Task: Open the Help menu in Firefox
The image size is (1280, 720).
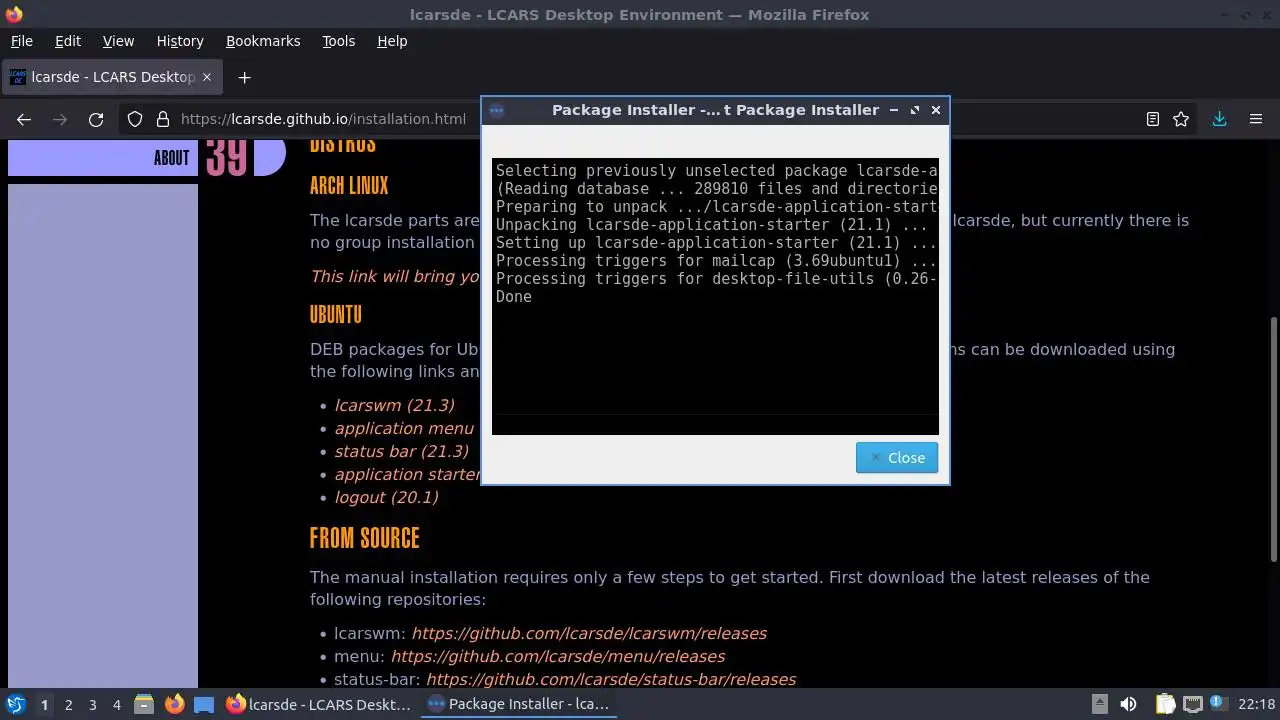Action: tap(392, 41)
